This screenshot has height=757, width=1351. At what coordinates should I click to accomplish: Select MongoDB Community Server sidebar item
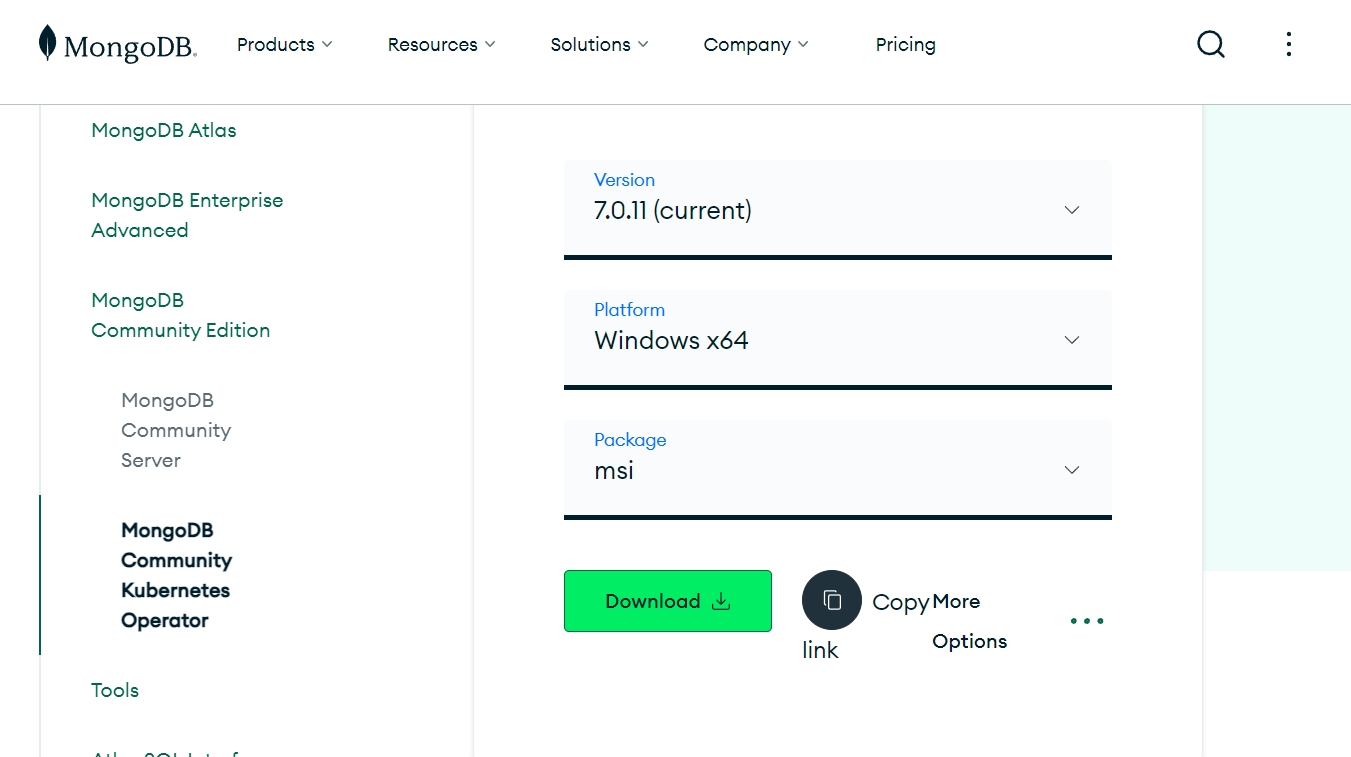(175, 430)
